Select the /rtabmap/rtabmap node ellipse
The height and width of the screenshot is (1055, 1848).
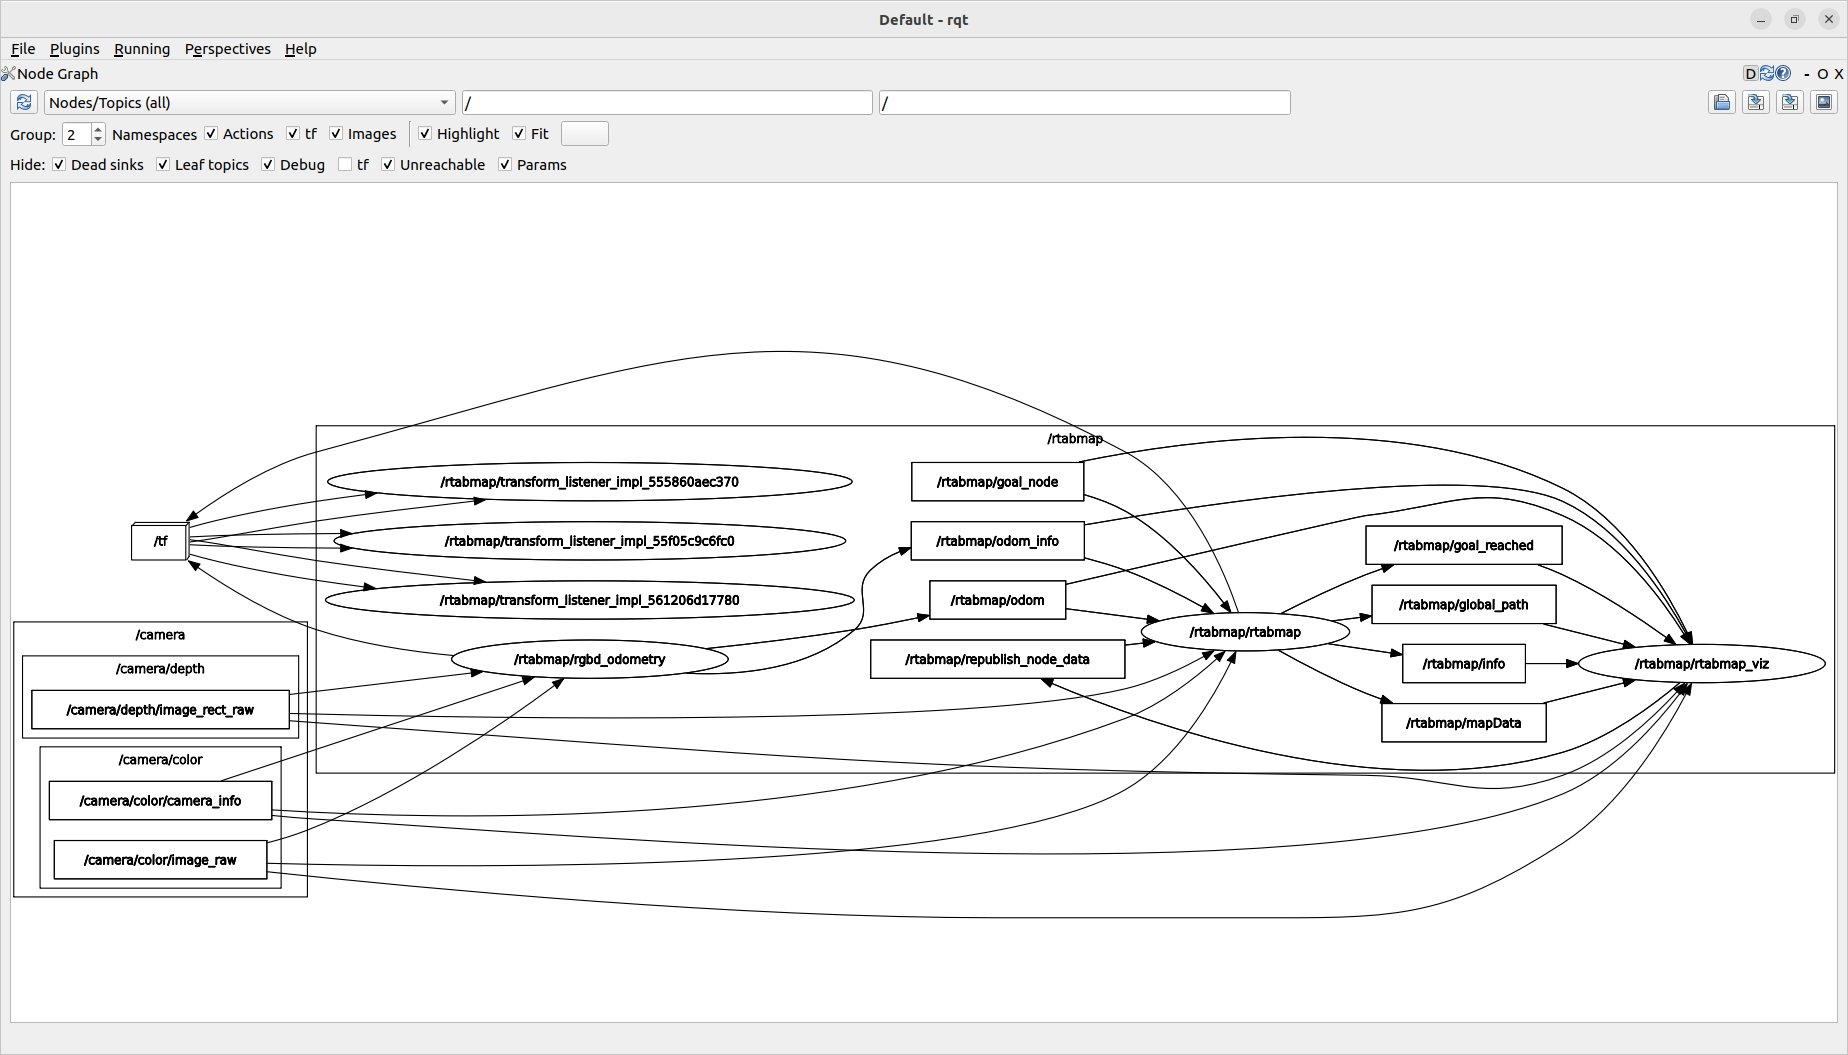[x=1246, y=632]
